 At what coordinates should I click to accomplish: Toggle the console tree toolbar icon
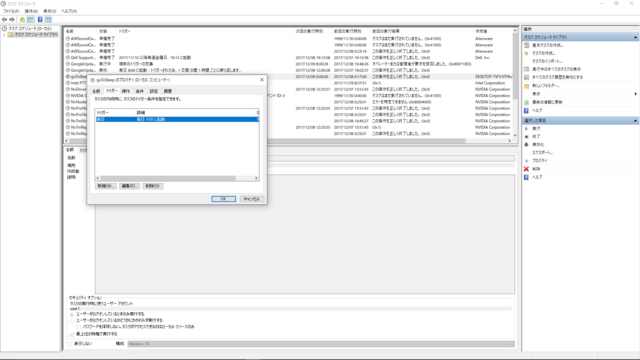[x=31, y=20]
